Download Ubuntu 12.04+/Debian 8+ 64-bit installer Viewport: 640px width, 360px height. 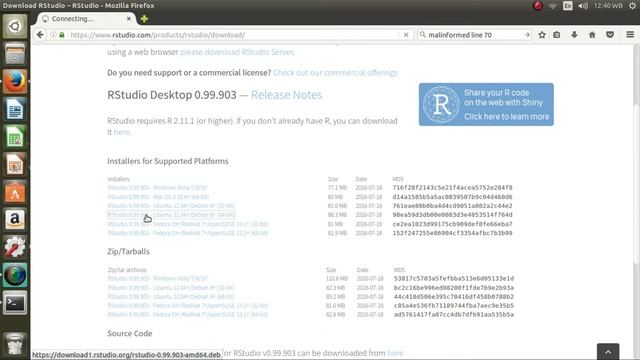tap(171, 215)
